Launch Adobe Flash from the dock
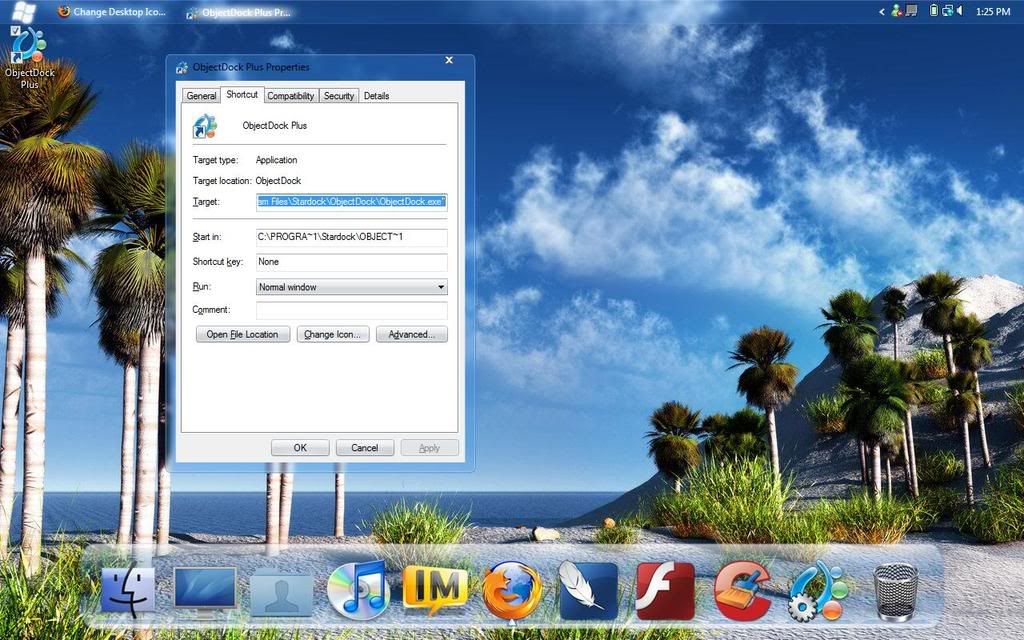 665,590
